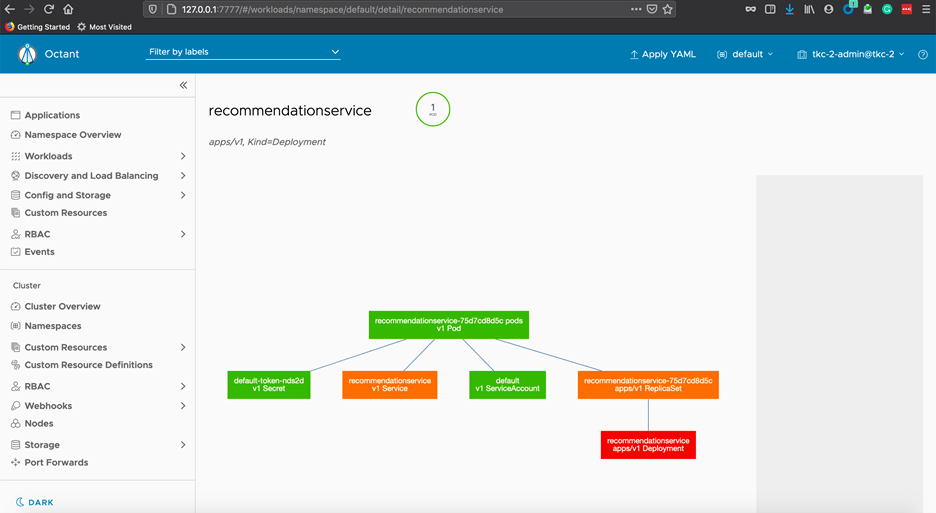Viewport: 936px width, 513px height.
Task: Open the Firefox hamburger menu
Action: (926, 9)
